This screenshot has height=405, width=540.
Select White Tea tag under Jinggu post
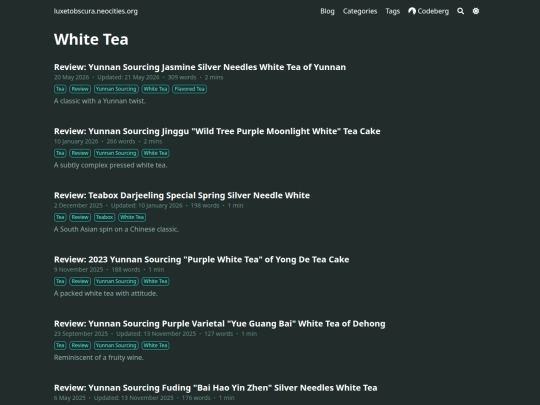pyautogui.click(x=155, y=153)
